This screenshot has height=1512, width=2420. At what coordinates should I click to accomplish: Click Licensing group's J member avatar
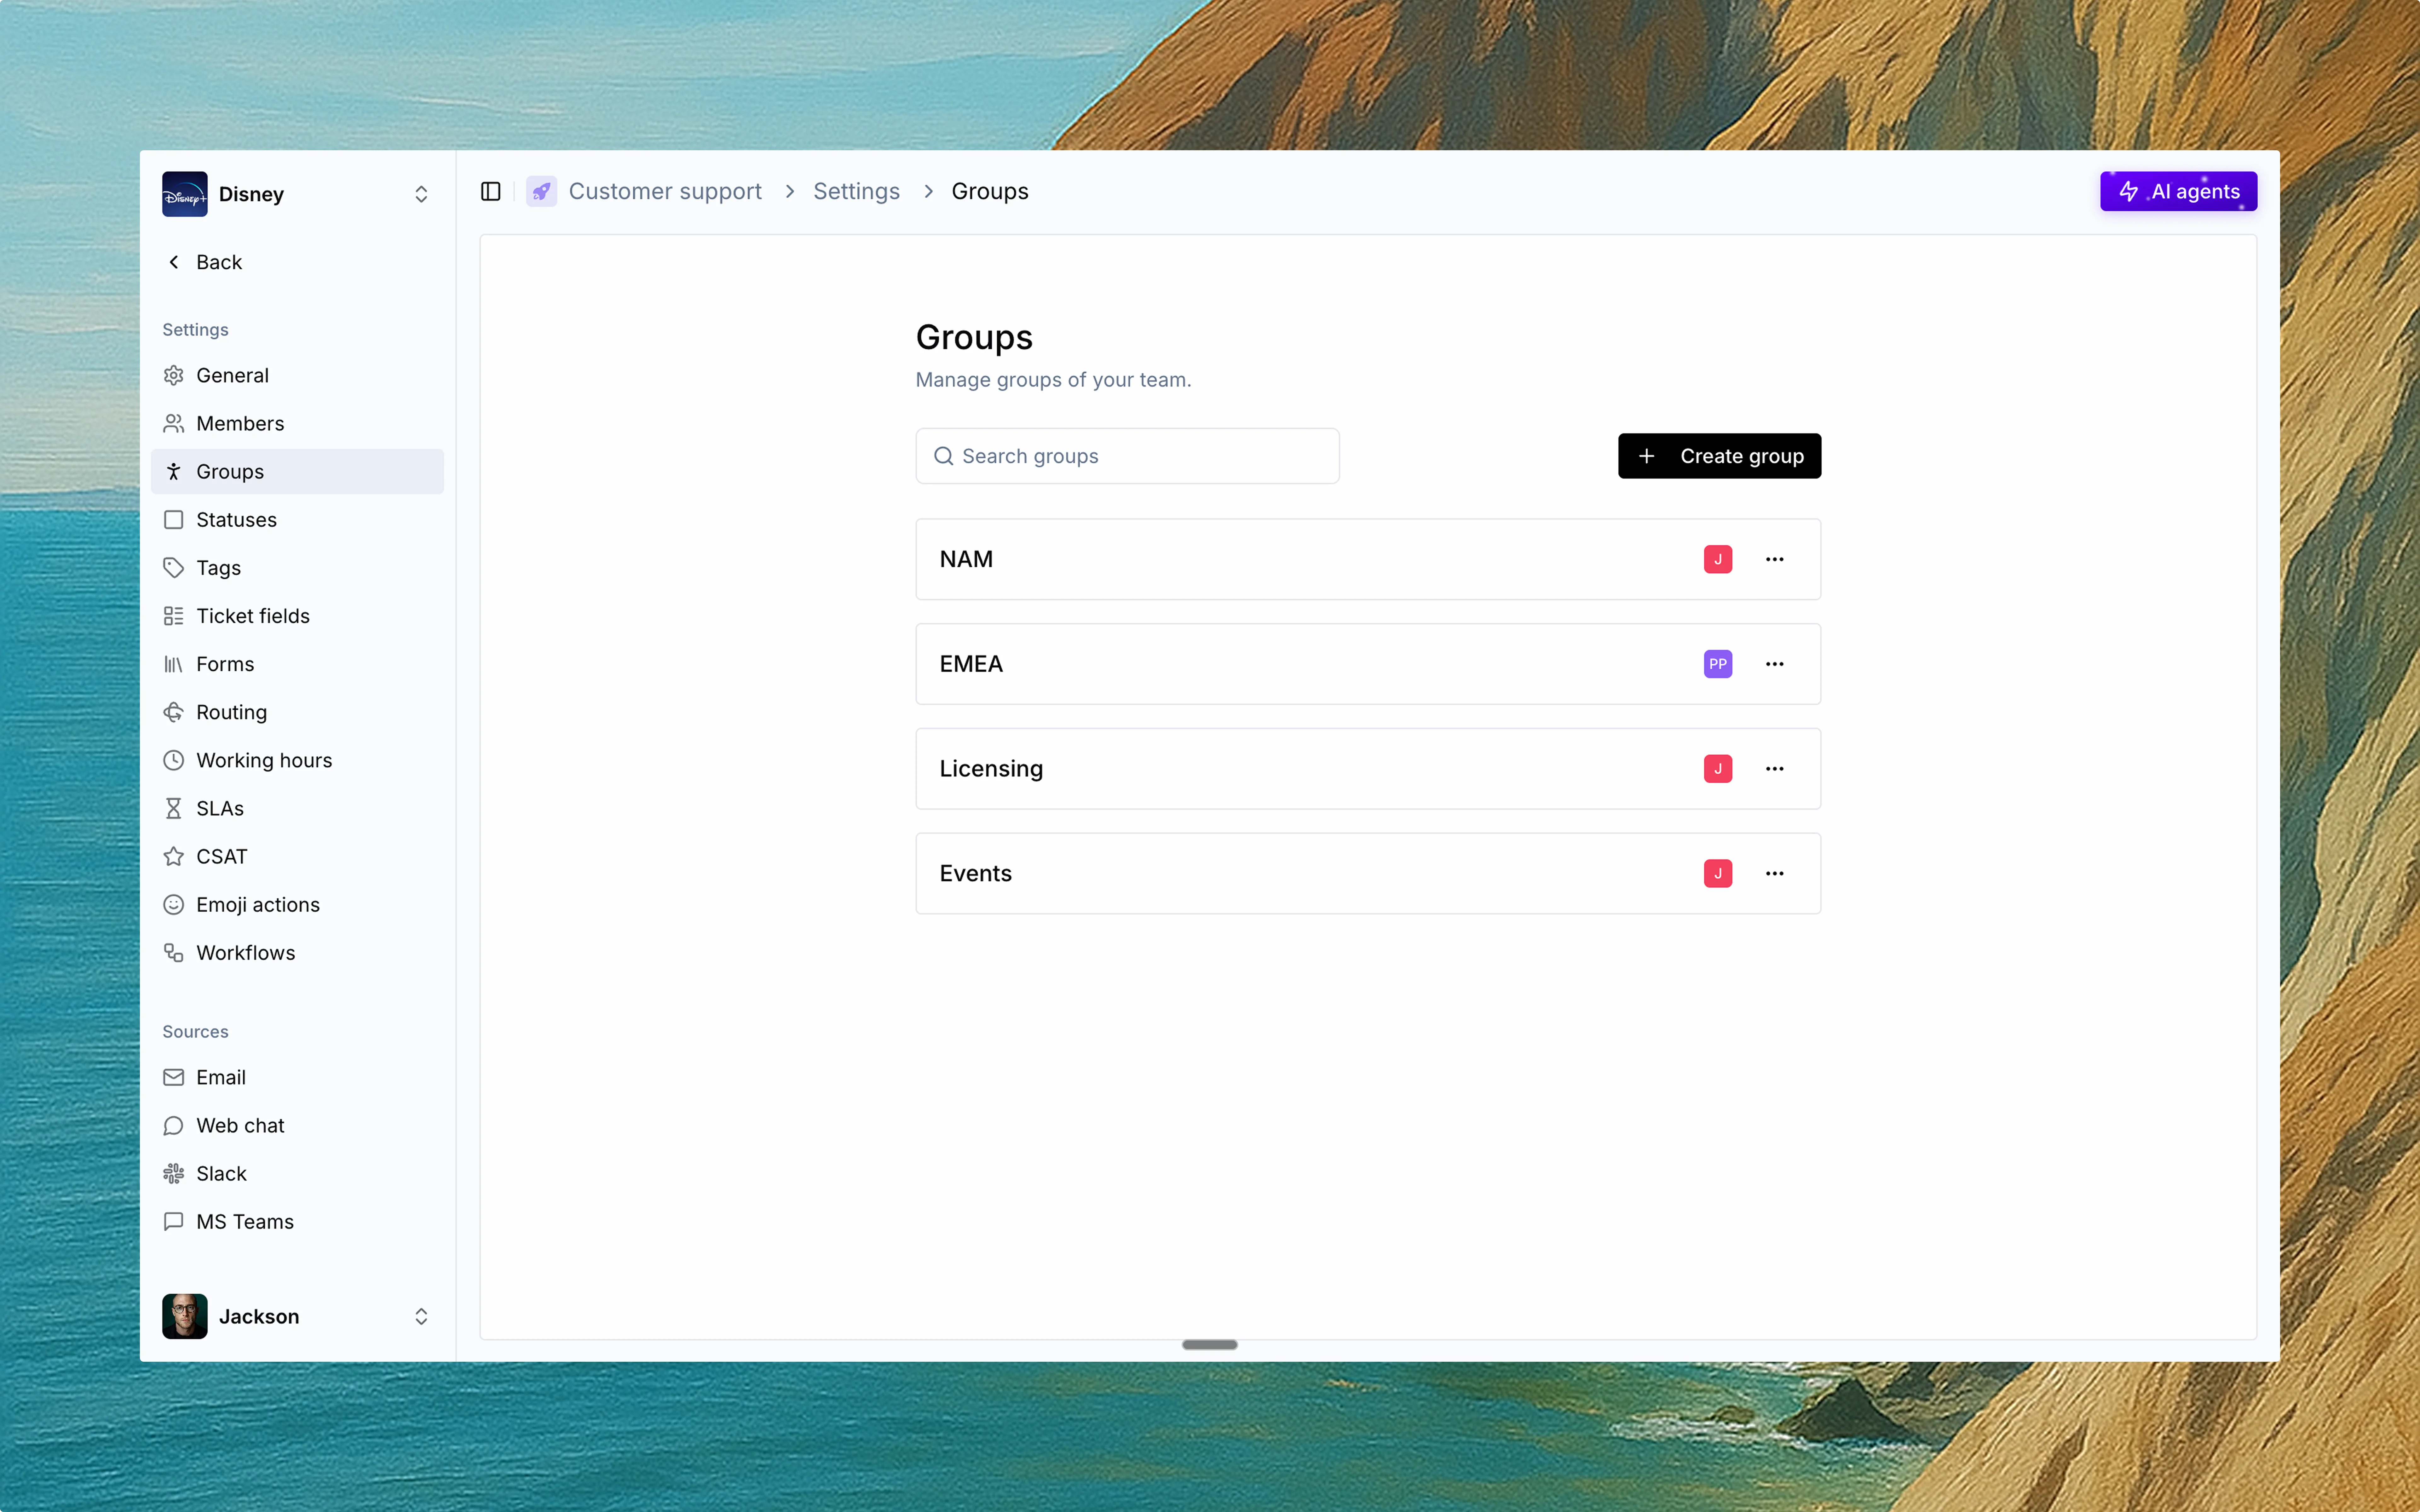pyautogui.click(x=1718, y=769)
